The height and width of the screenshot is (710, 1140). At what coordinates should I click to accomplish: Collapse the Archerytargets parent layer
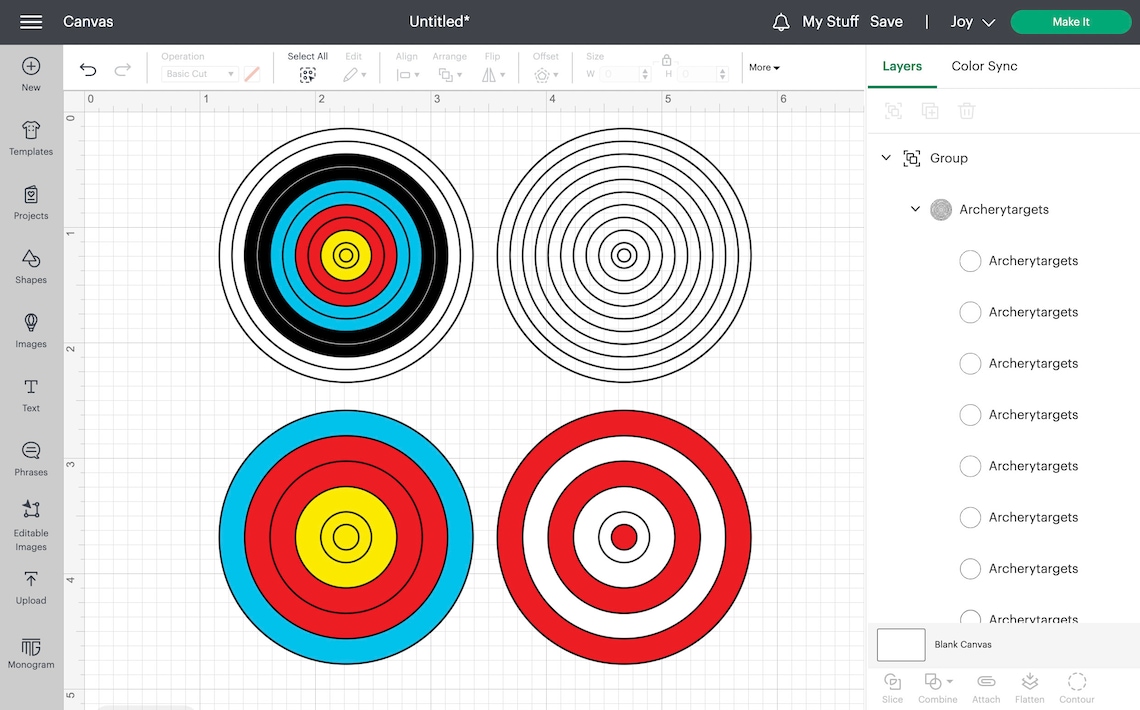pos(915,209)
